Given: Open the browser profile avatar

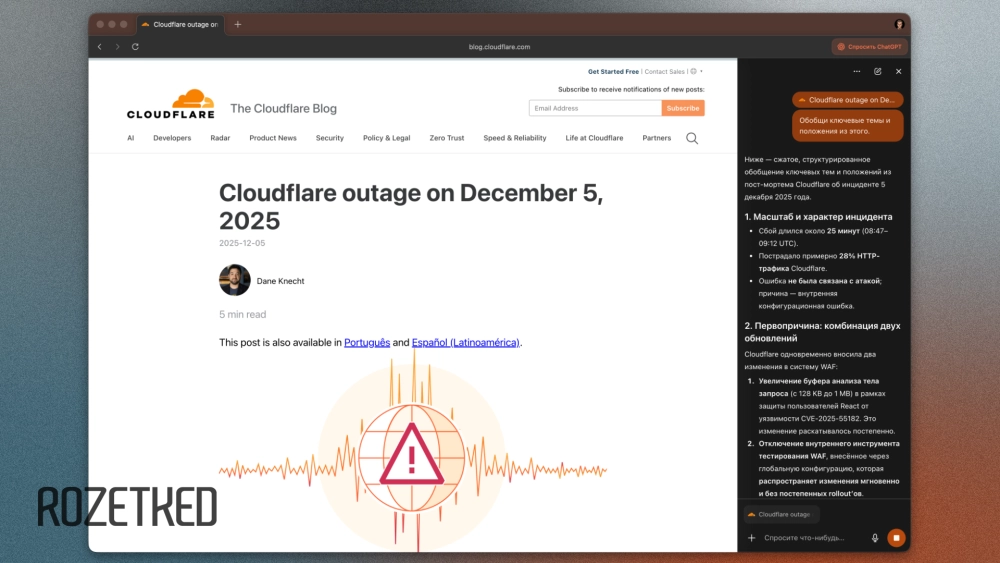Looking at the screenshot, I should click(899, 24).
